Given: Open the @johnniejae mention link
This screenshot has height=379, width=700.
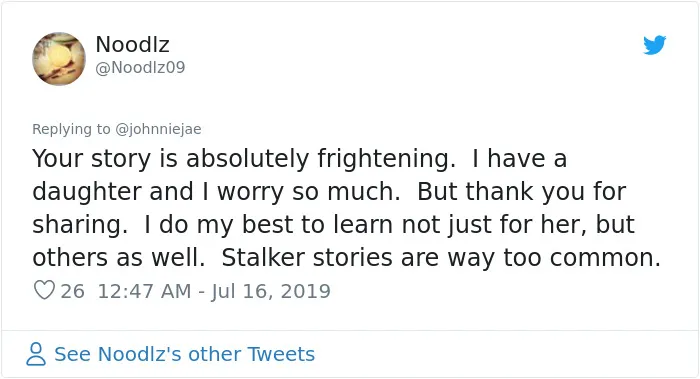Looking at the screenshot, I should (158, 129).
